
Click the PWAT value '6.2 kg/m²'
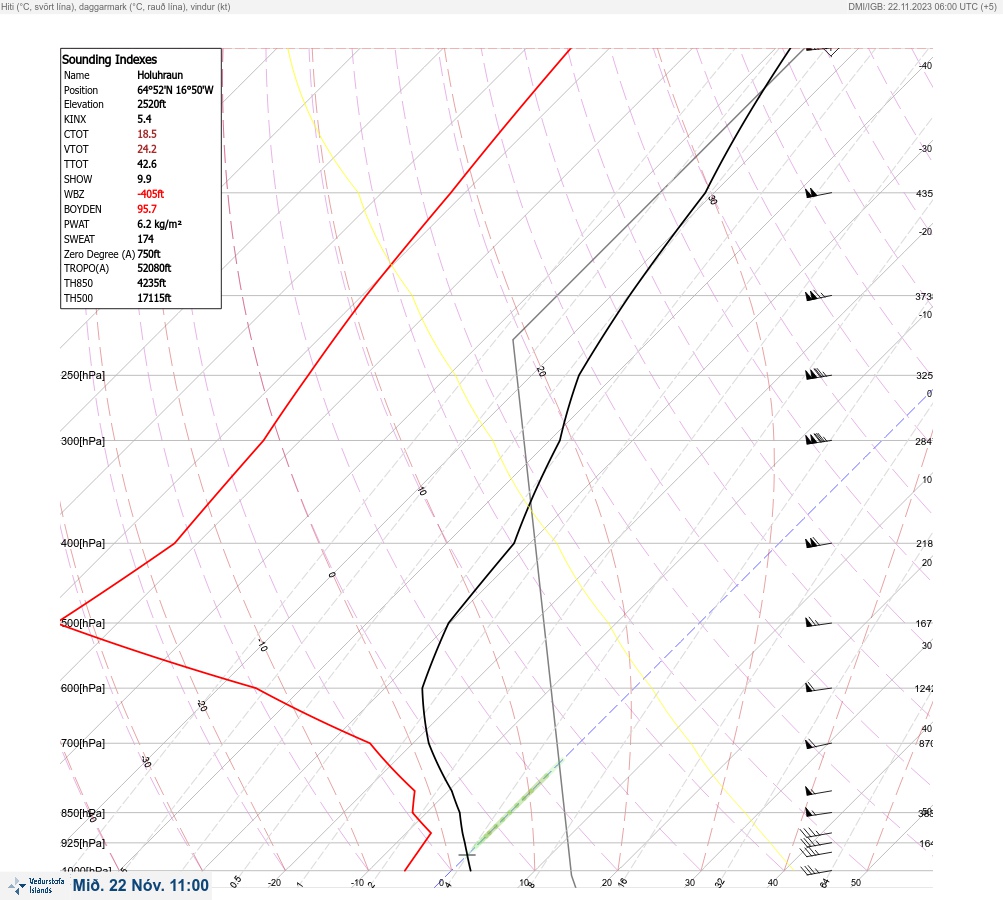[x=159, y=224]
